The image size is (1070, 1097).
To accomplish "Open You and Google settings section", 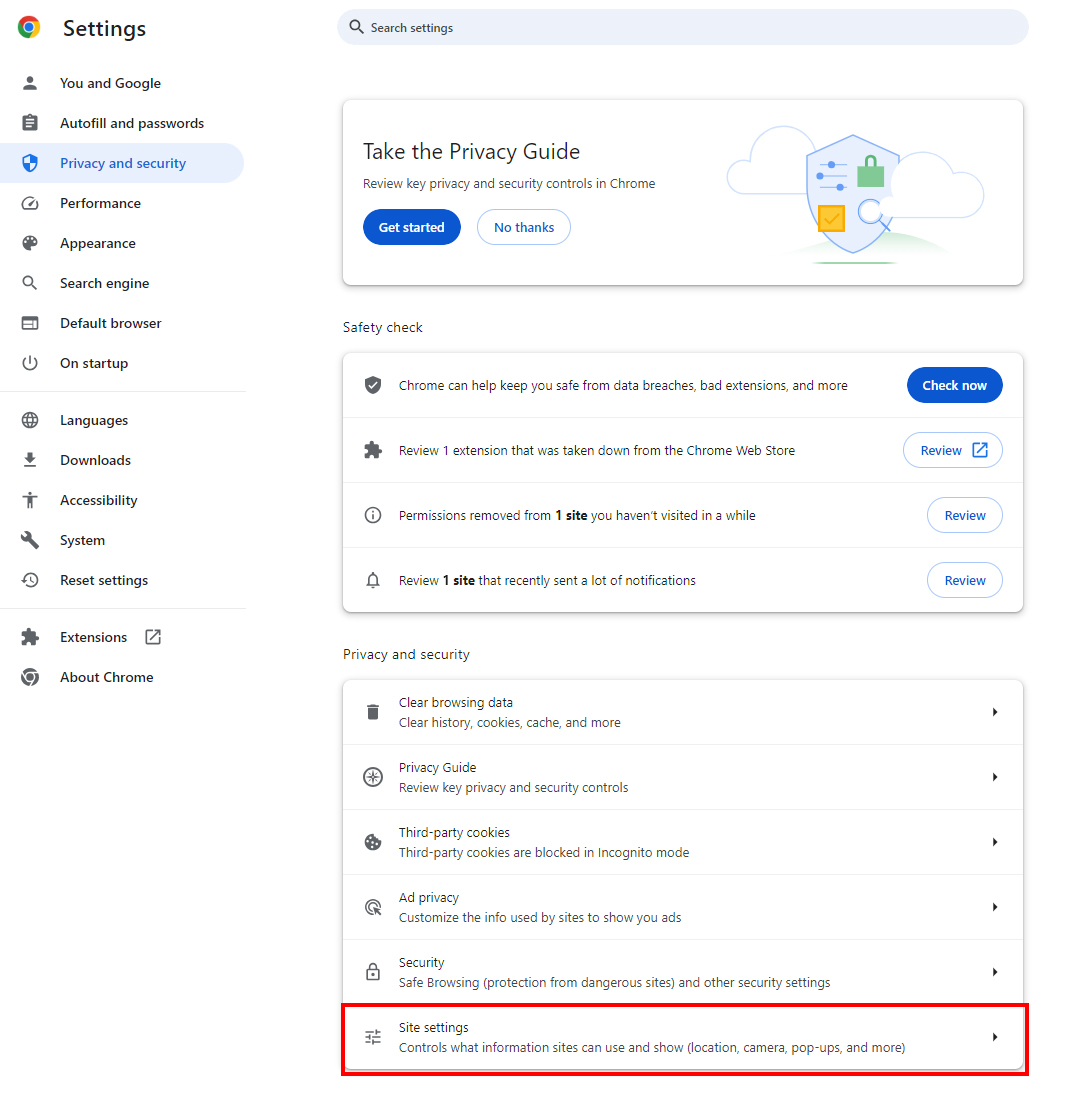I will tap(122, 83).
